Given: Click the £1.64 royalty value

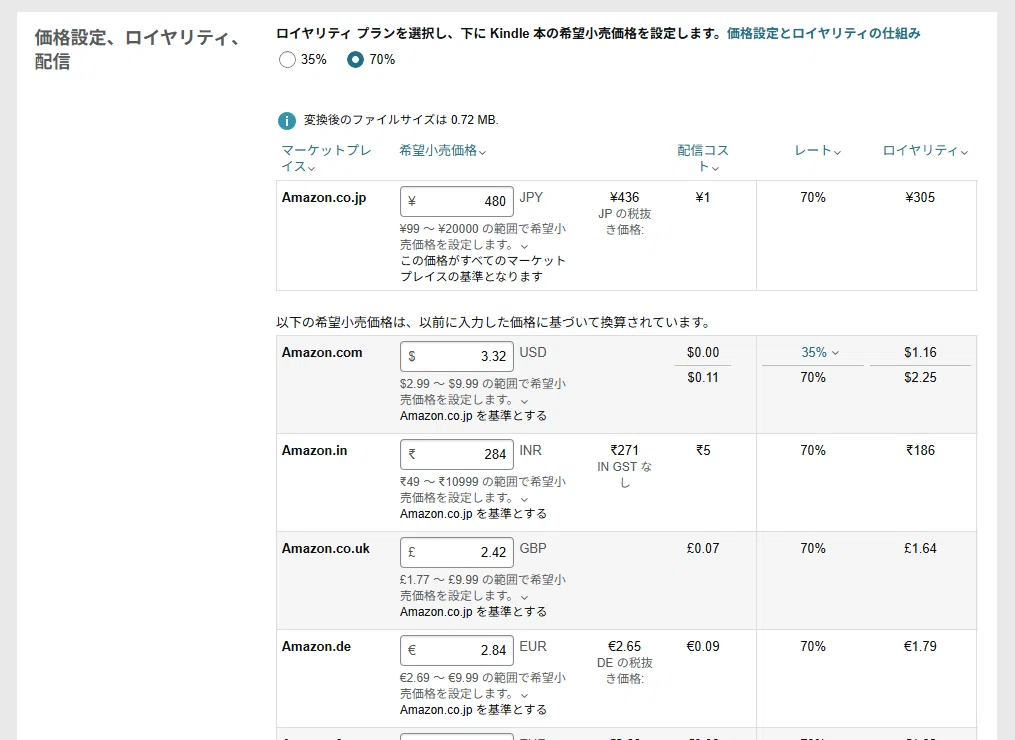Looking at the screenshot, I should tap(920, 548).
